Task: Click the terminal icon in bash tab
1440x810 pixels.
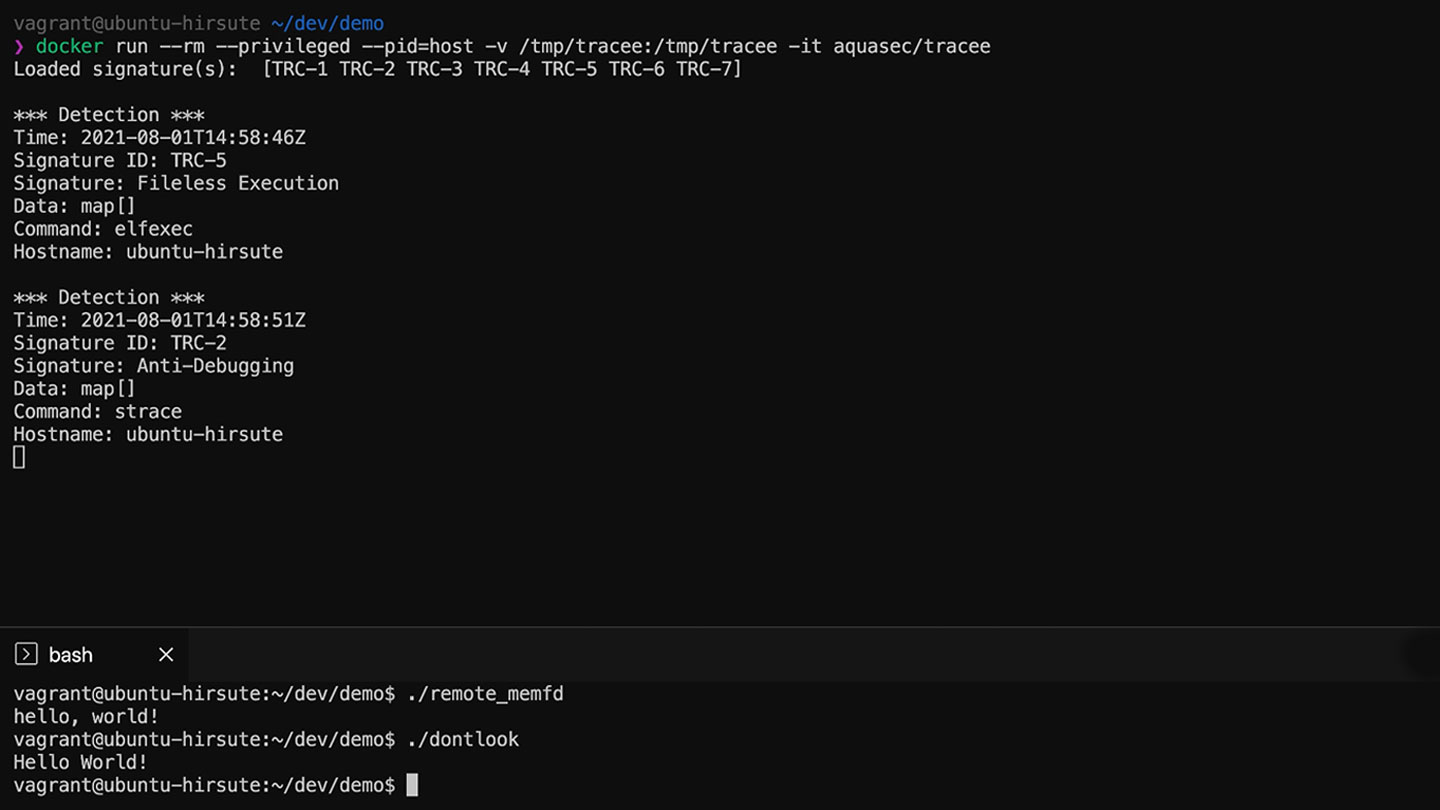Action: 26,655
